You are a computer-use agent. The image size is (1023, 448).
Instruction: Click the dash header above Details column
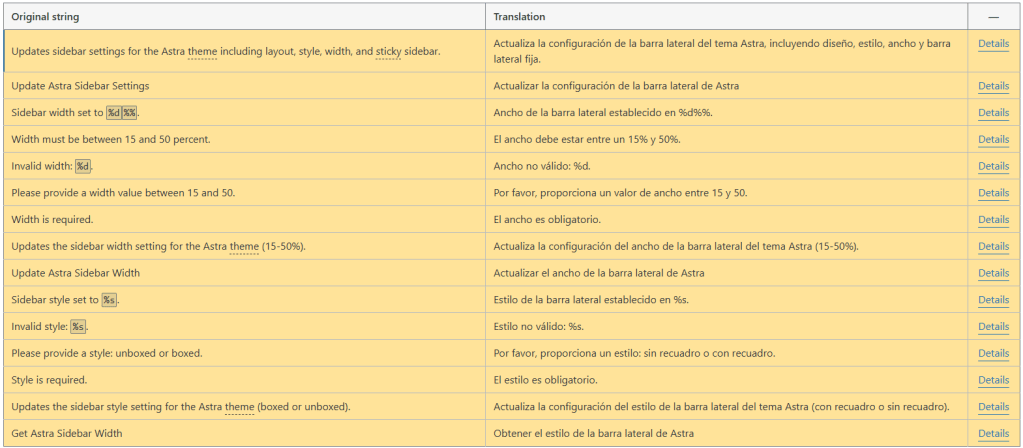point(993,17)
